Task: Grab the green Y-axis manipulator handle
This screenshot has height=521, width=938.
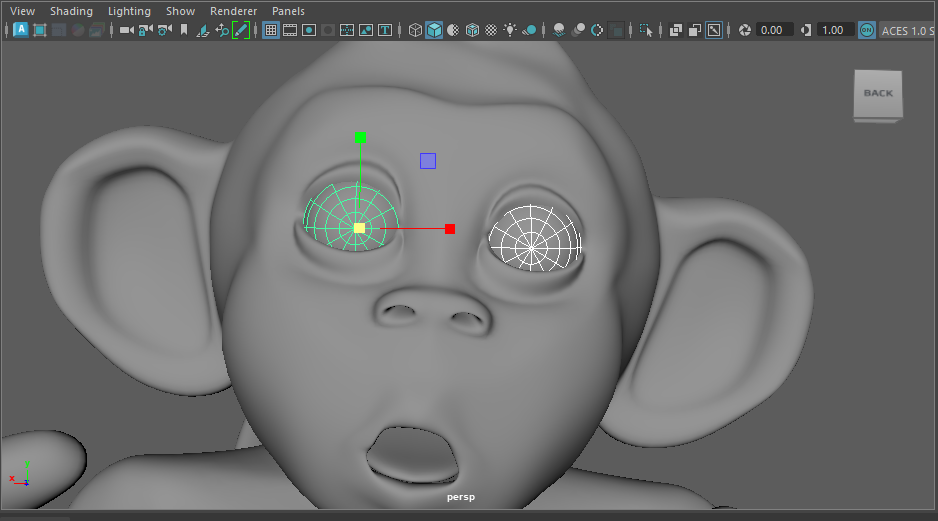Action: coord(360,138)
